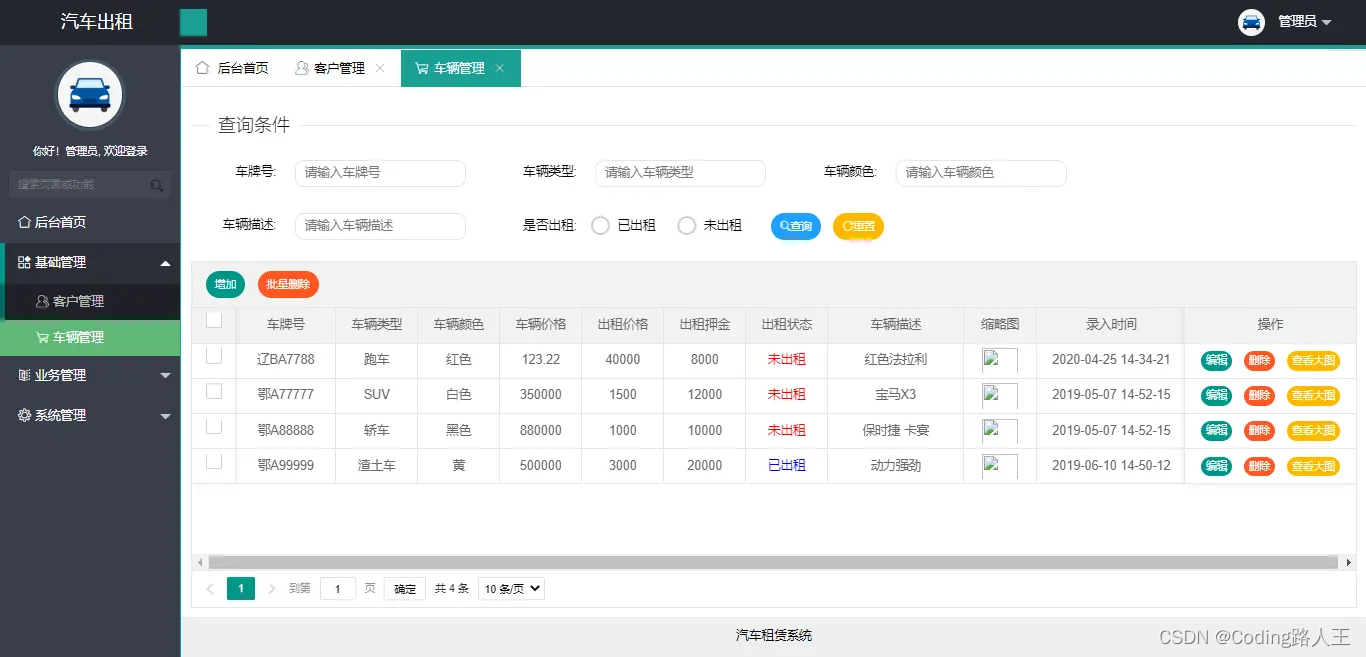The width and height of the screenshot is (1366, 657).
Task: Click 编辑 for vehicle 鄂A88888
Action: click(x=1216, y=430)
